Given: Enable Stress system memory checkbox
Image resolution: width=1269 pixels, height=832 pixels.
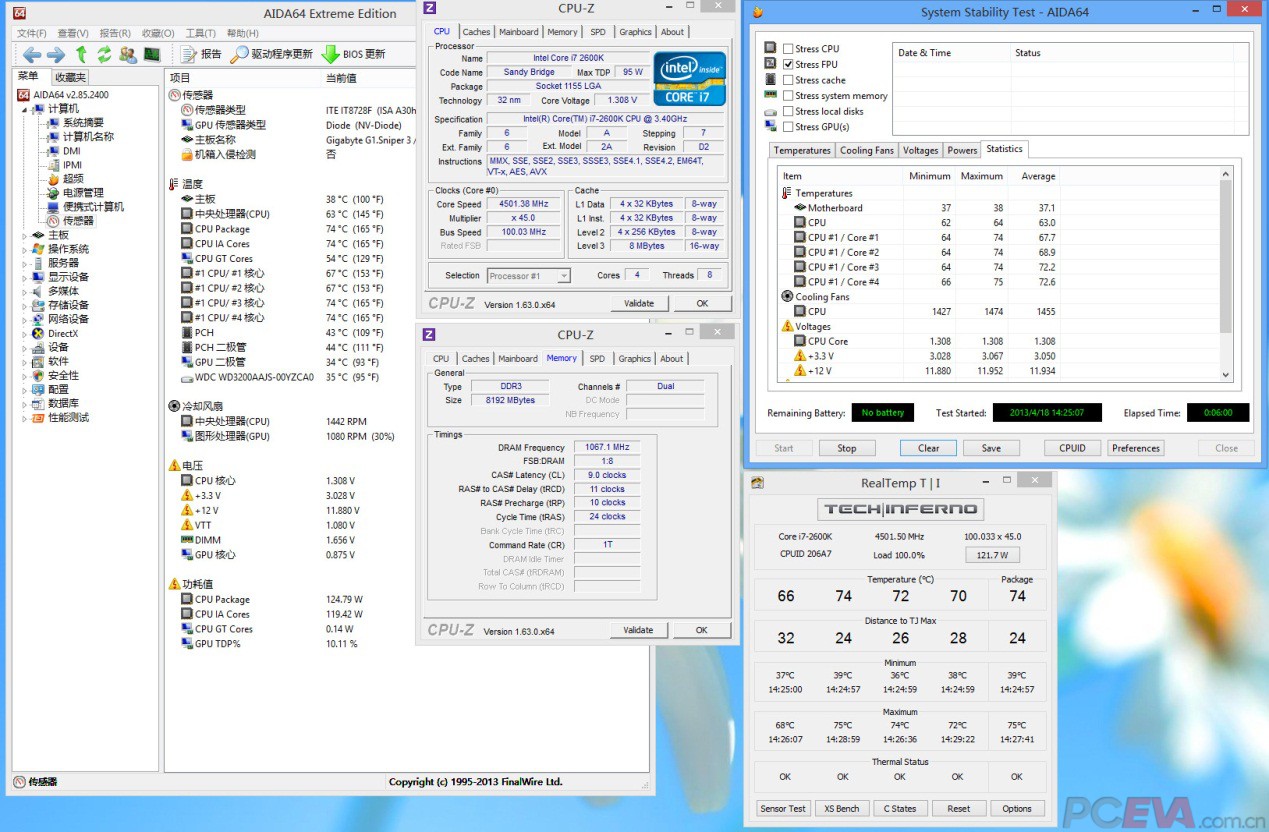Looking at the screenshot, I should coord(788,96).
